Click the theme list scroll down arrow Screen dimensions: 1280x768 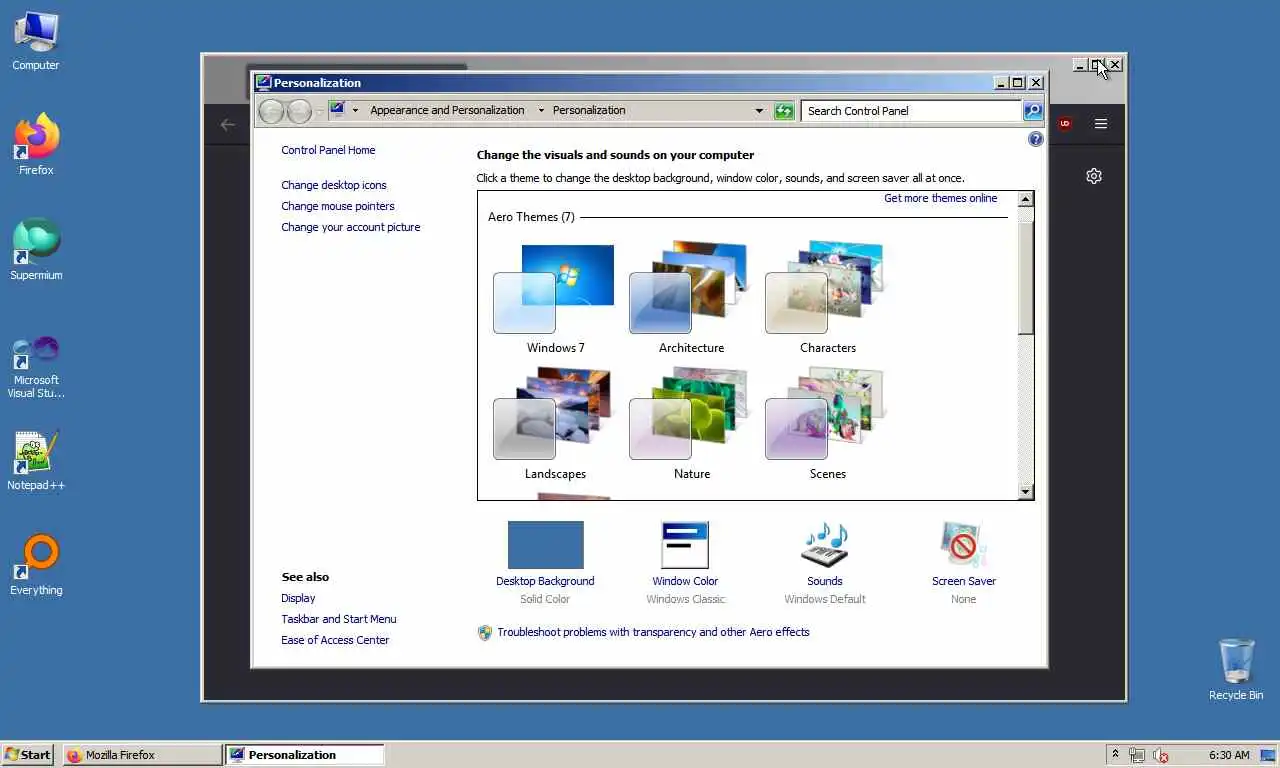tap(1025, 491)
